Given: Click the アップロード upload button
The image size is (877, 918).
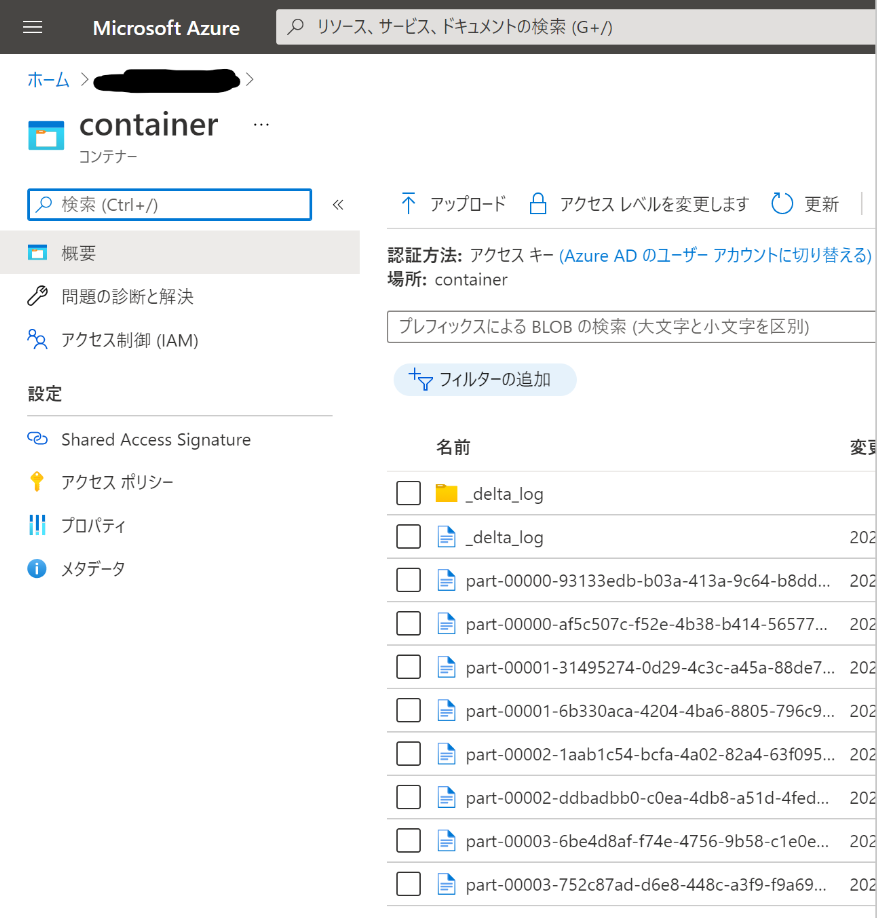Looking at the screenshot, I should click(453, 204).
